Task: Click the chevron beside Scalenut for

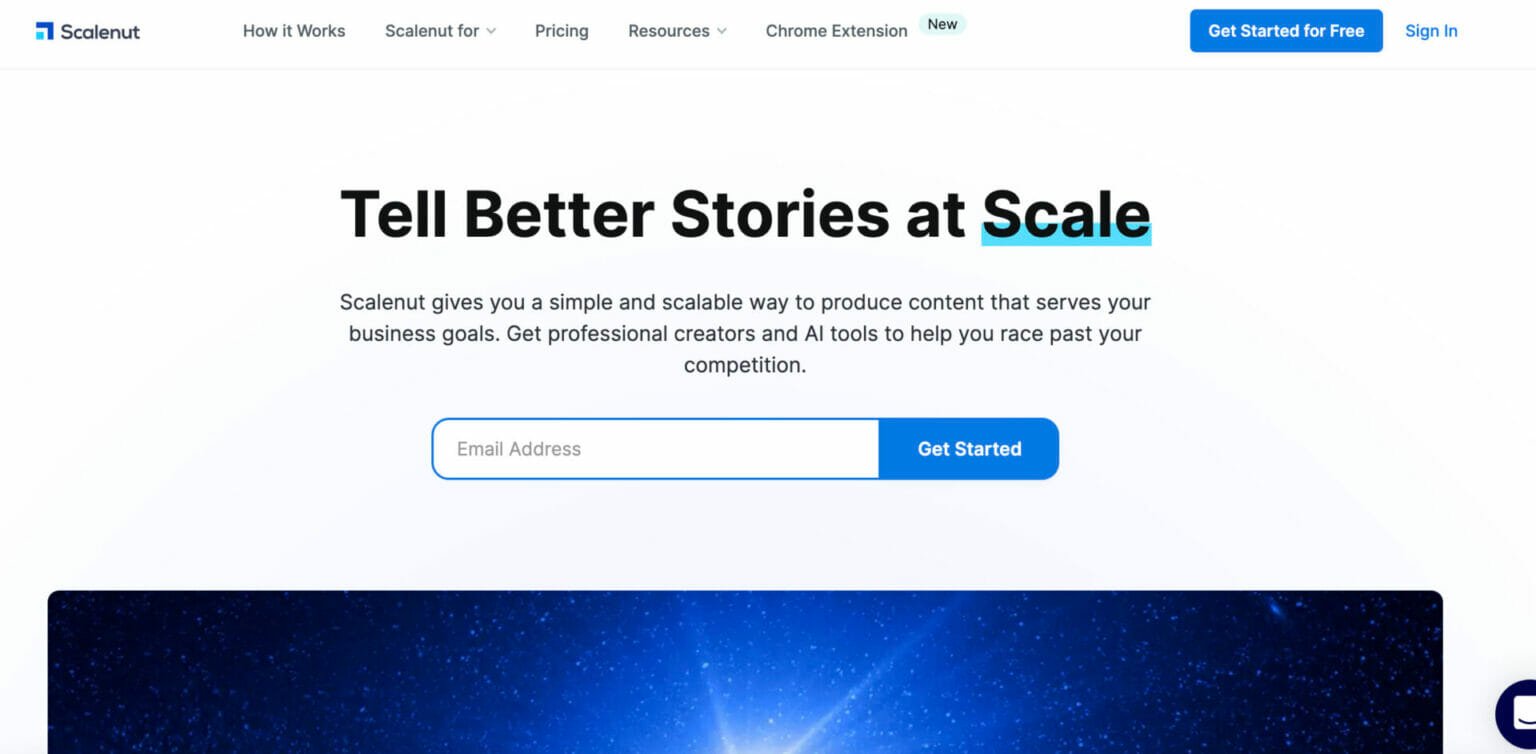Action: pos(491,32)
